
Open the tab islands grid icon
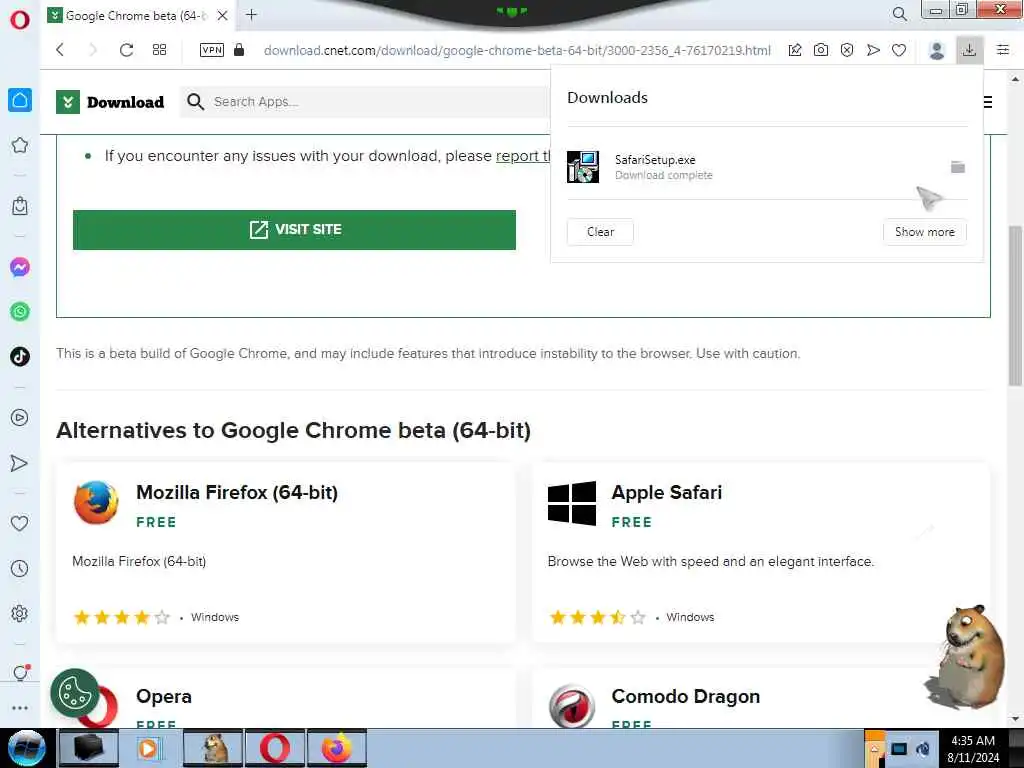[159, 50]
